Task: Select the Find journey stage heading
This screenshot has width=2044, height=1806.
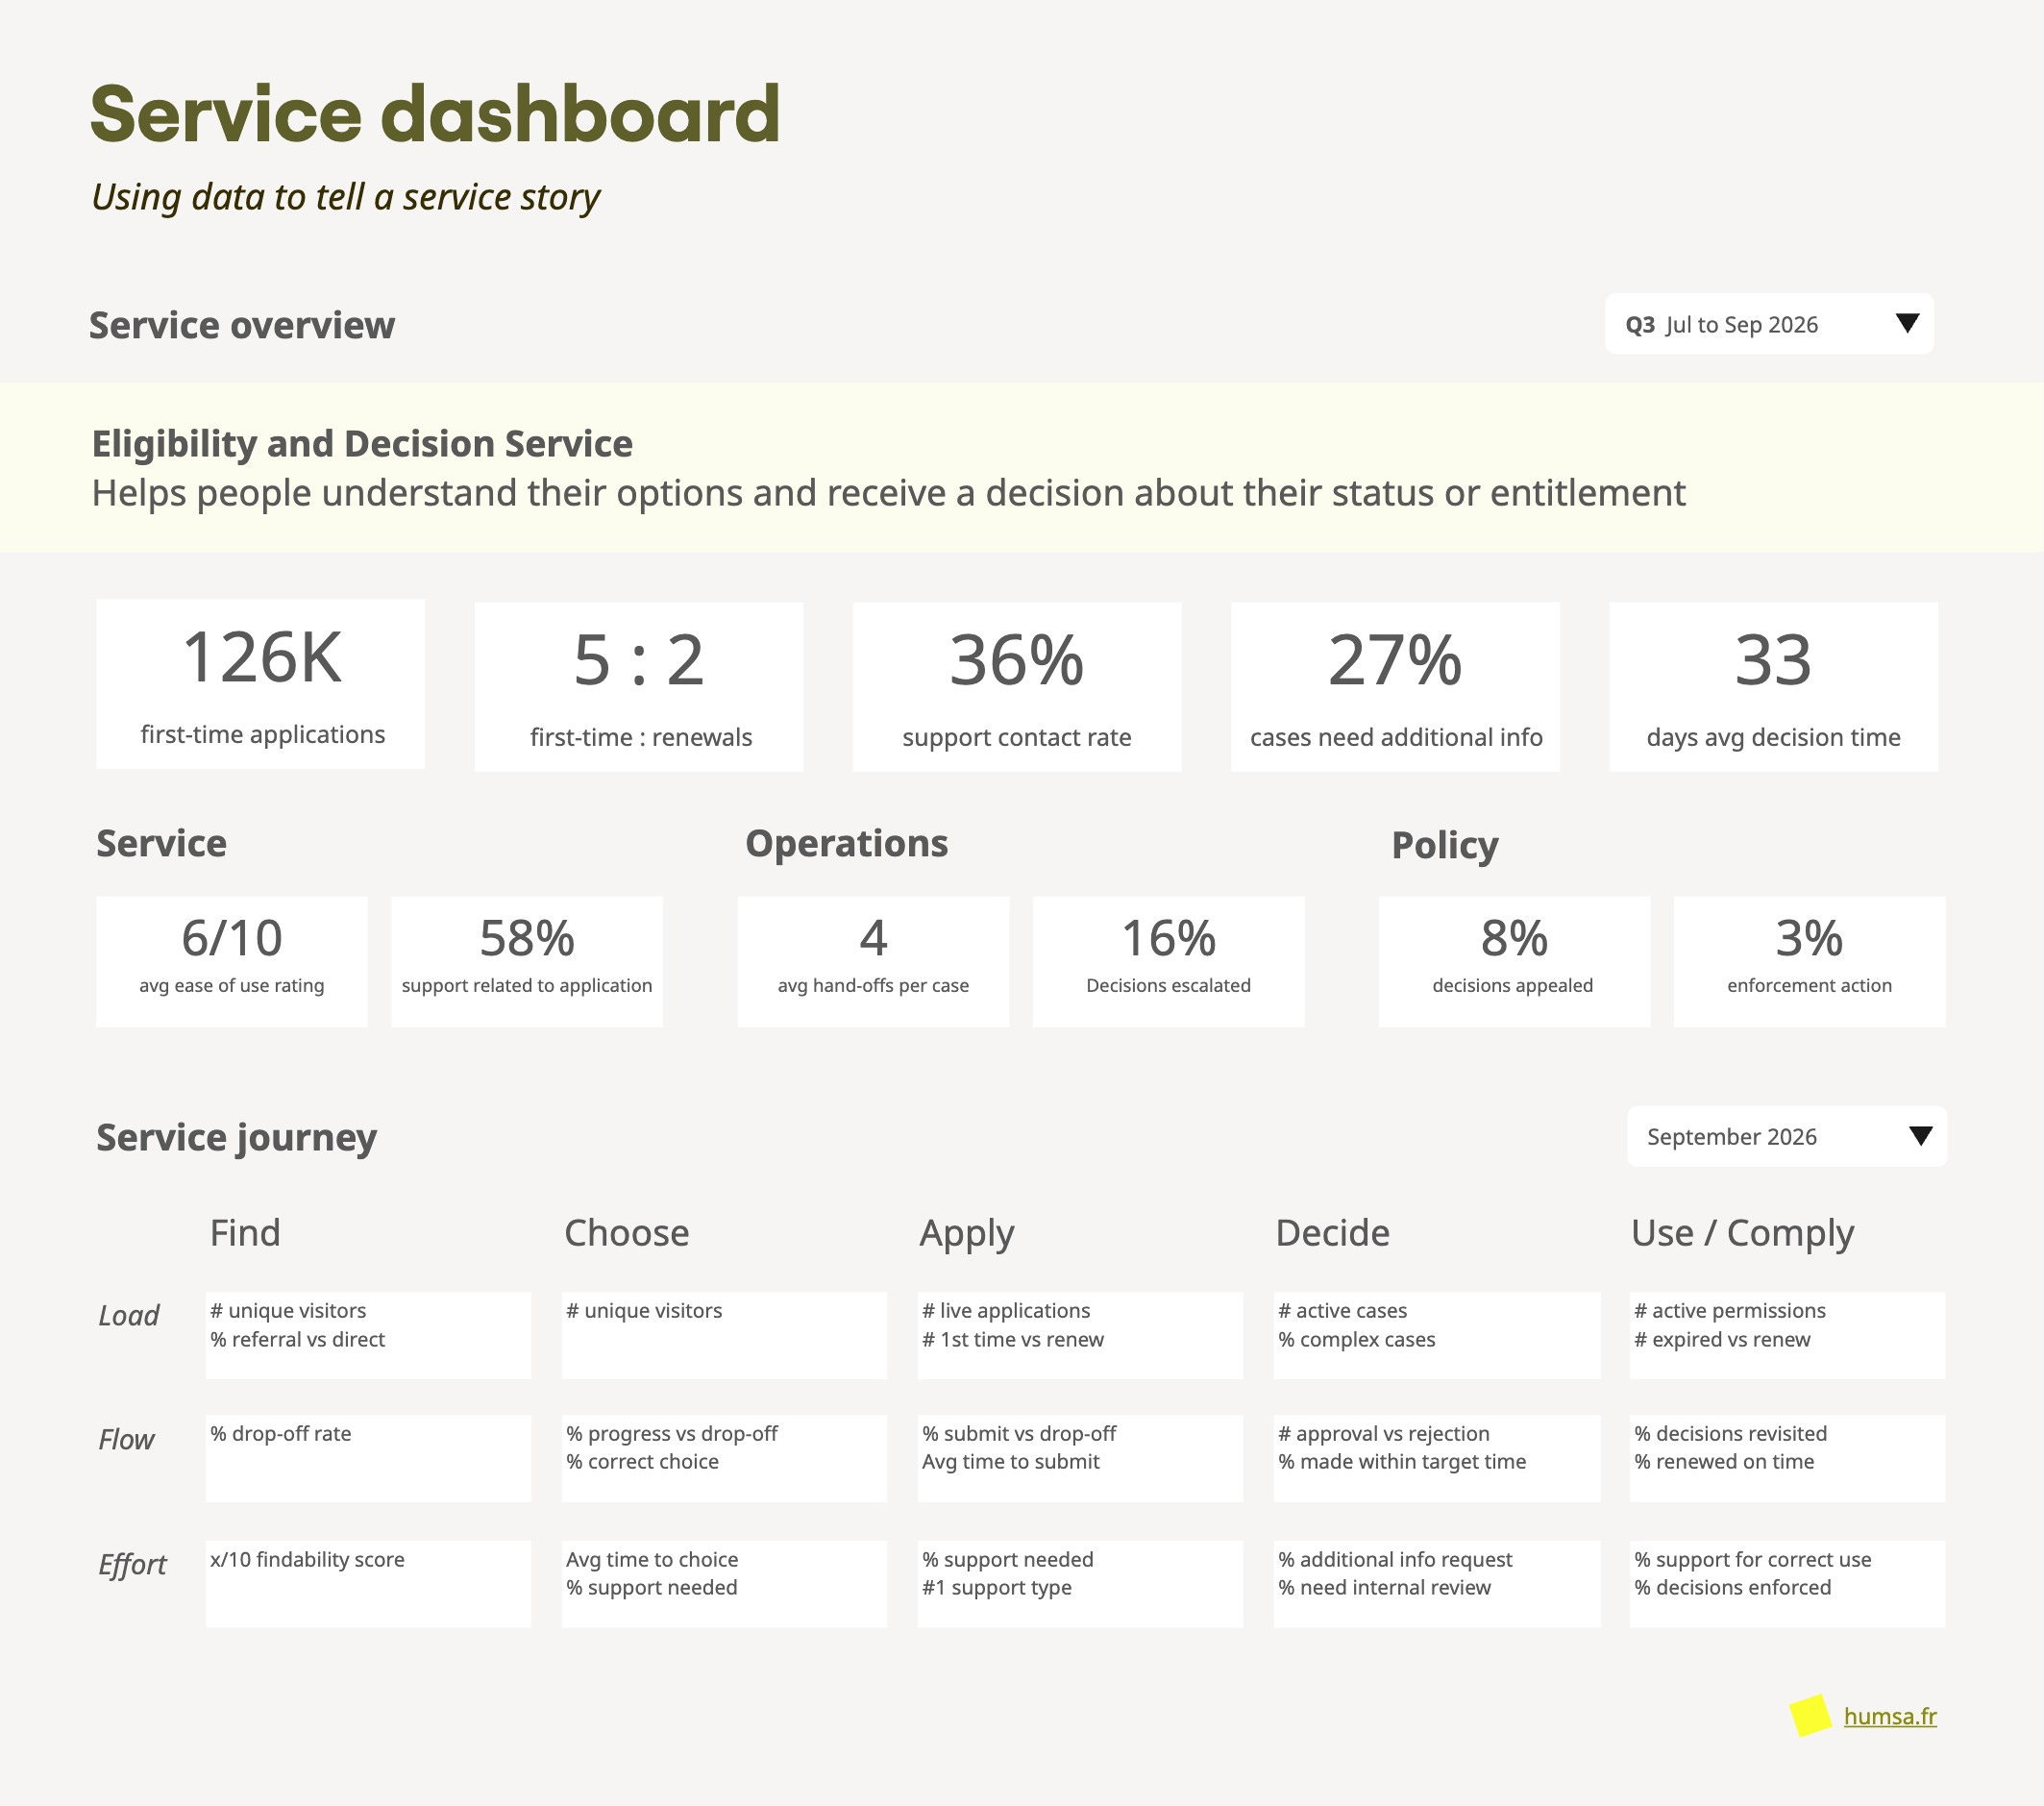Action: tap(245, 1233)
